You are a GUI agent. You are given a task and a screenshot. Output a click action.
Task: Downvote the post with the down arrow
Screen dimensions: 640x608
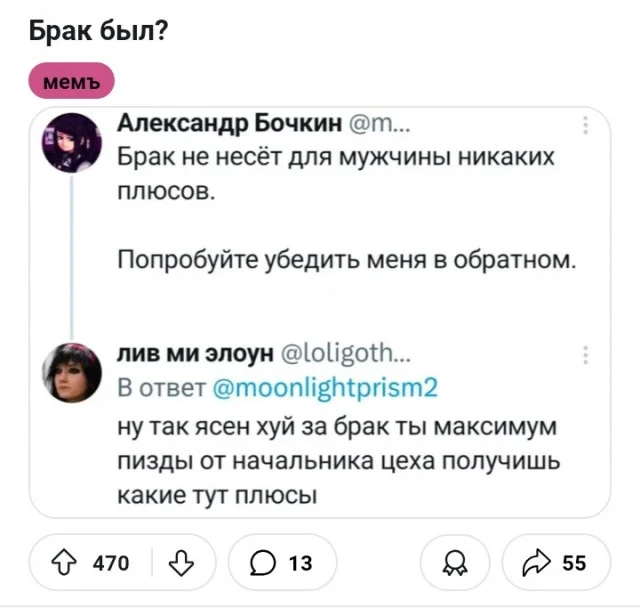pos(183,563)
